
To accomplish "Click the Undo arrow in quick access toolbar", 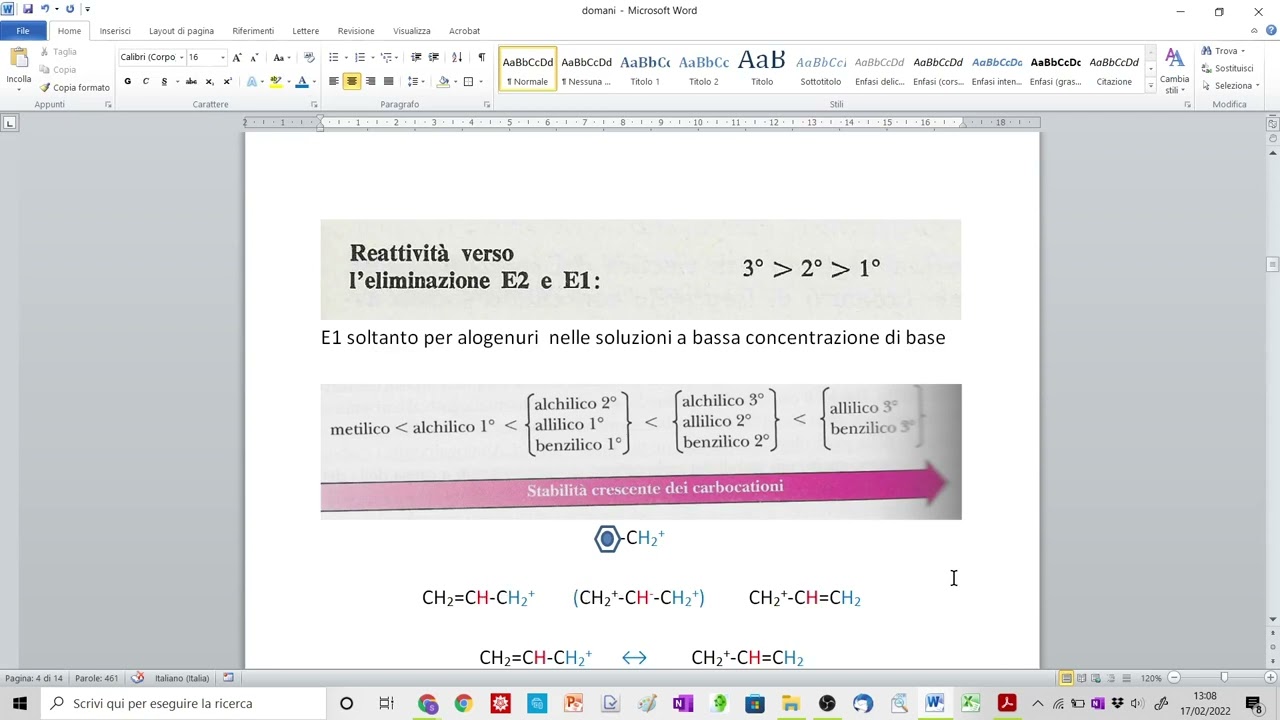I will point(44,9).
